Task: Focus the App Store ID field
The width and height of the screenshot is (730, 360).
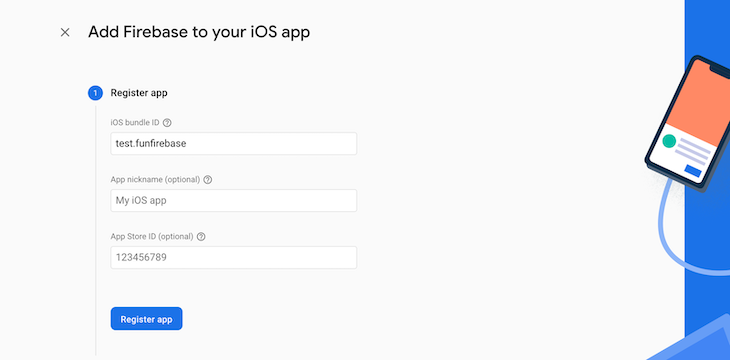Action: pos(234,258)
